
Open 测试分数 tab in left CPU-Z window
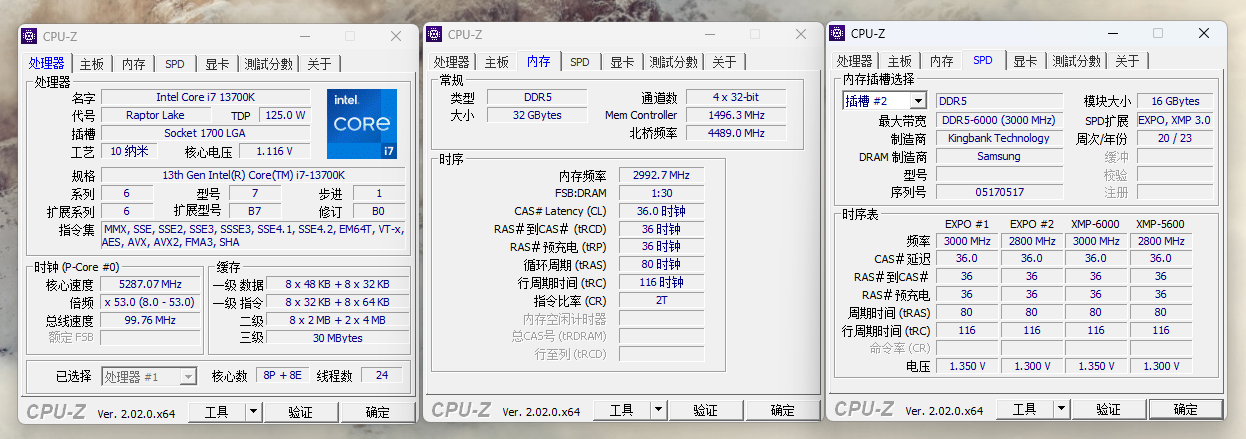pyautogui.click(x=269, y=64)
